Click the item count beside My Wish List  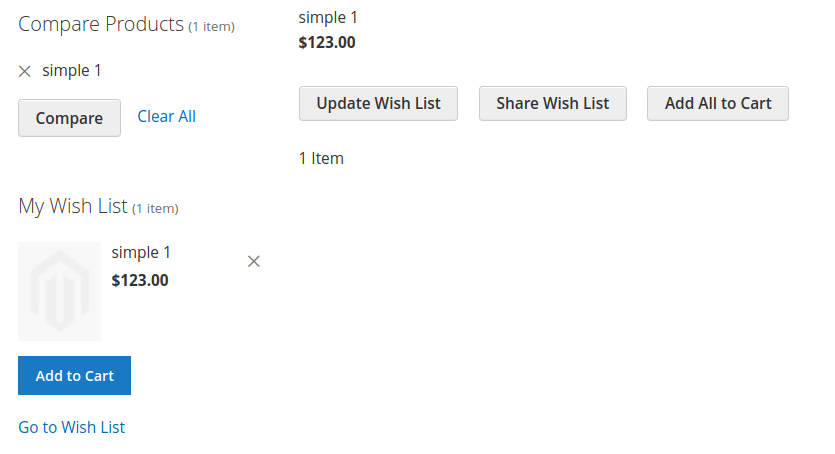click(x=155, y=209)
